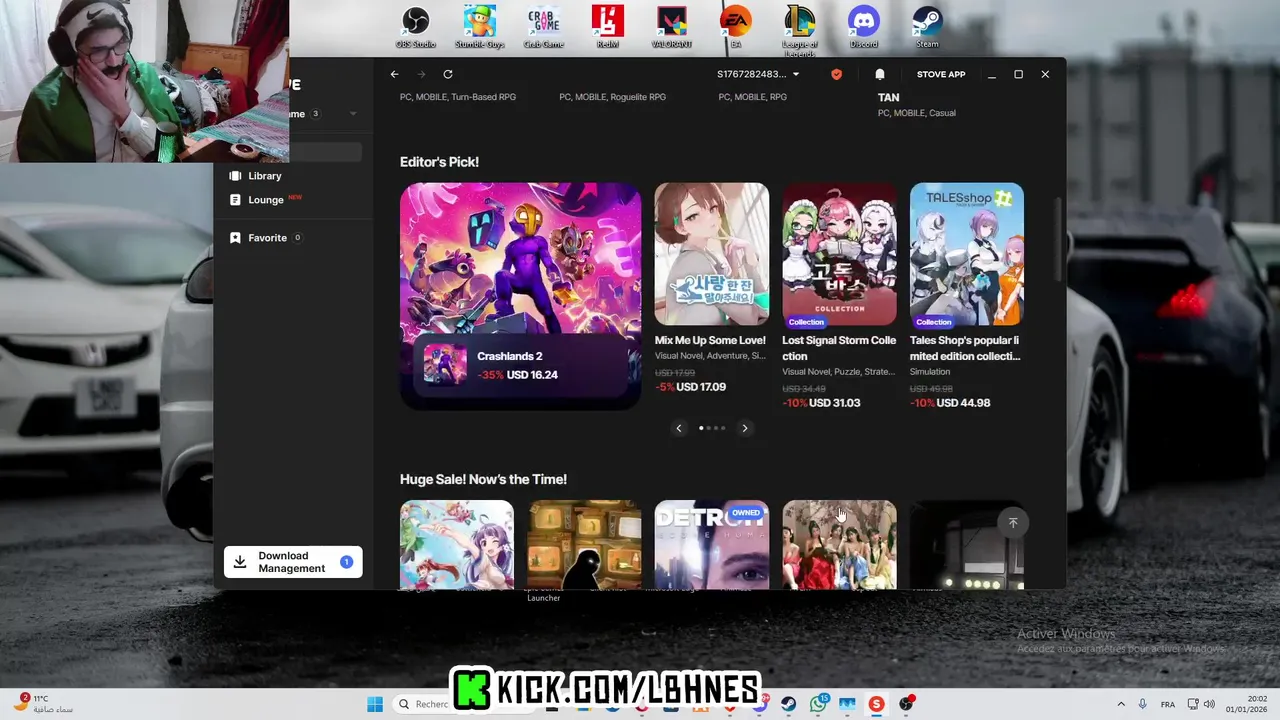Screen dimensions: 1280x720
Task: Open the Discord desktop shortcut
Action: point(863,27)
